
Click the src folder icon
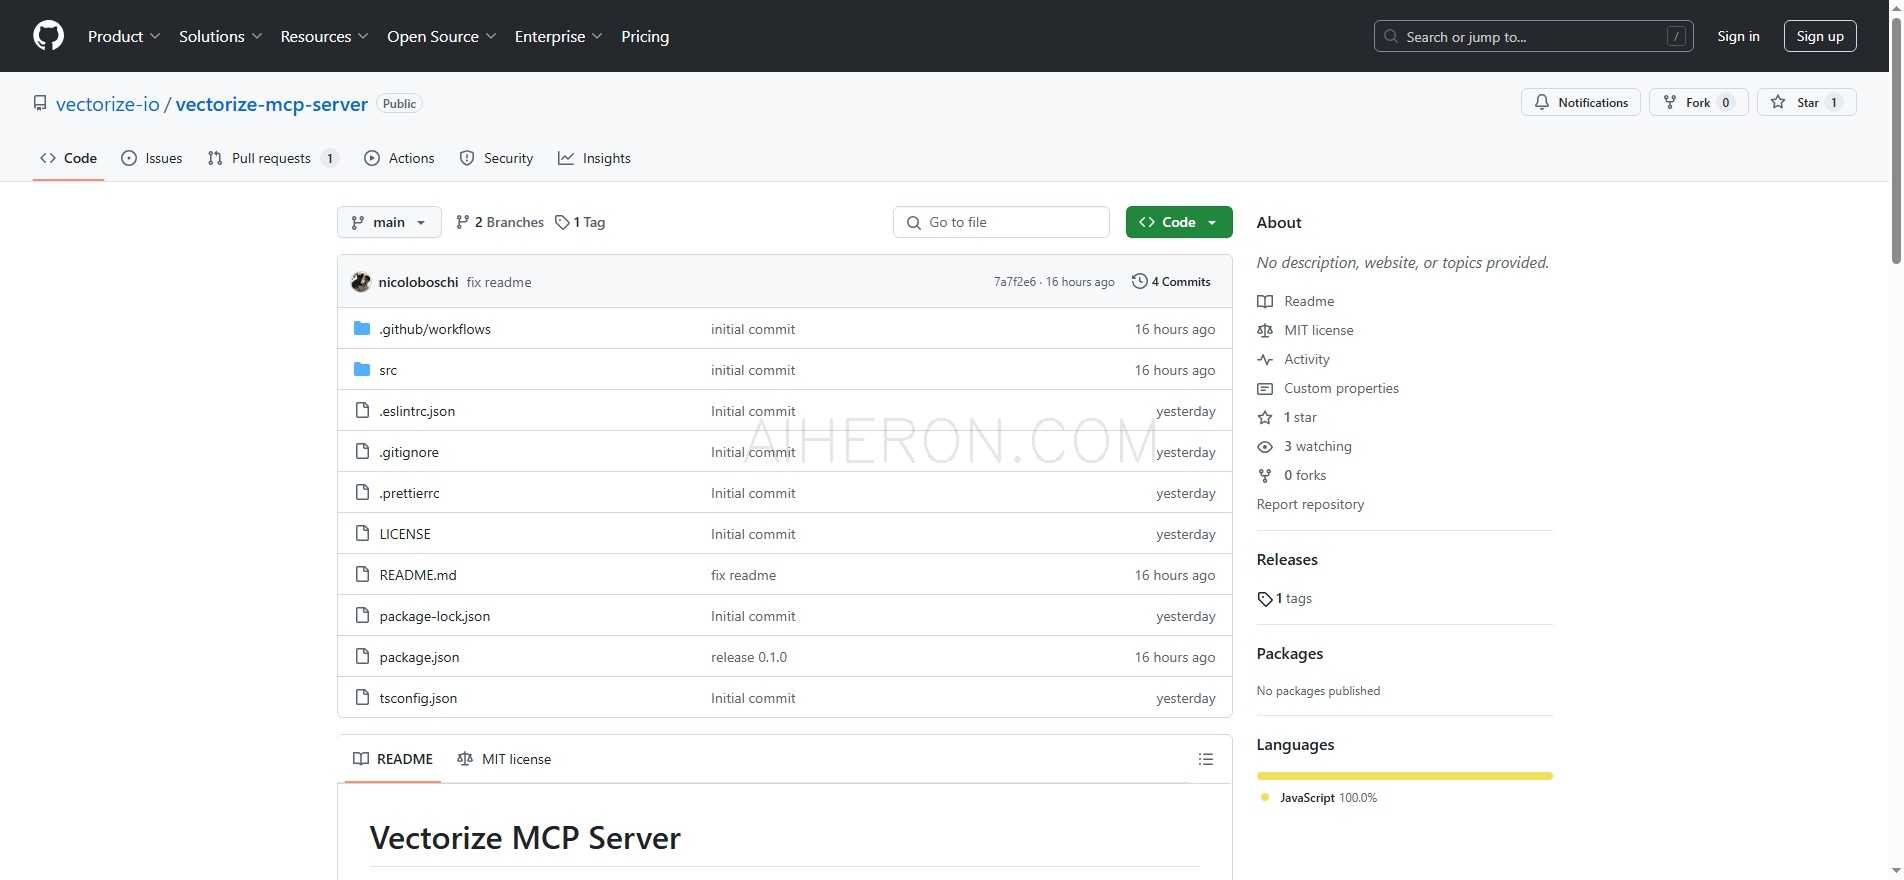point(362,370)
